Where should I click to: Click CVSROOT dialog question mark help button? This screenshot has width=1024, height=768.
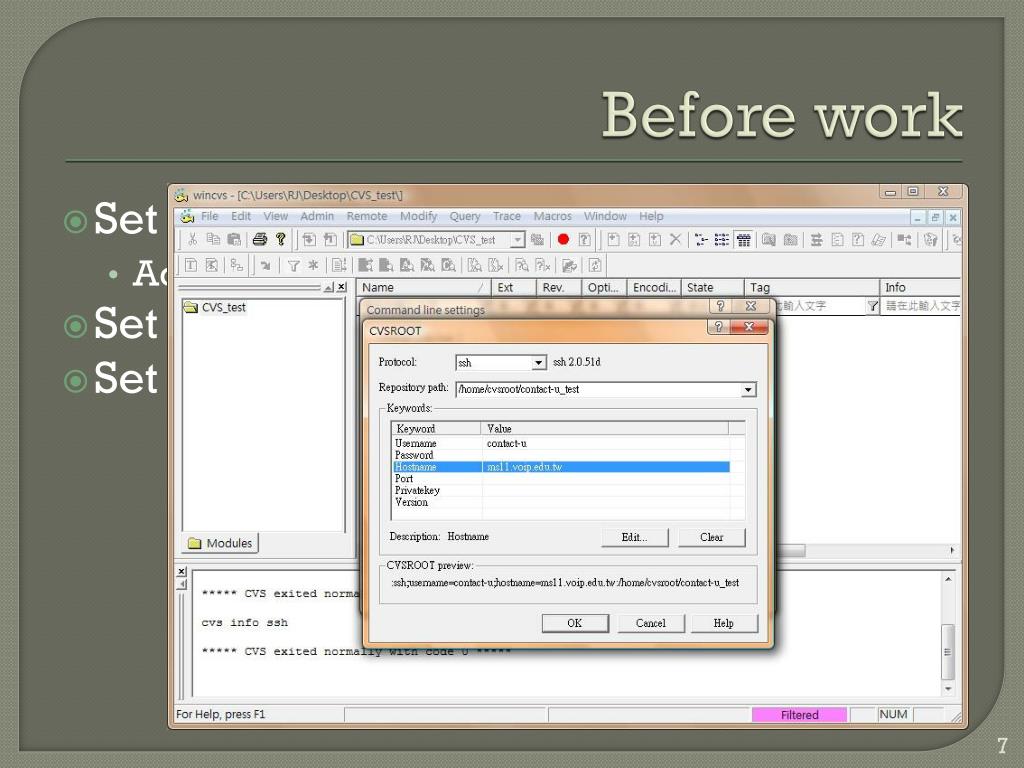pos(717,328)
